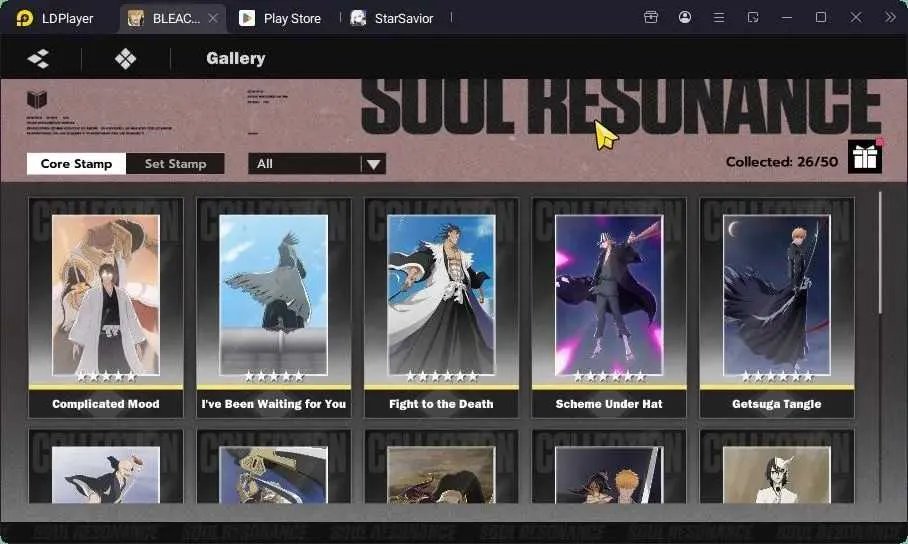Open the collection reward gift box

pos(865,157)
